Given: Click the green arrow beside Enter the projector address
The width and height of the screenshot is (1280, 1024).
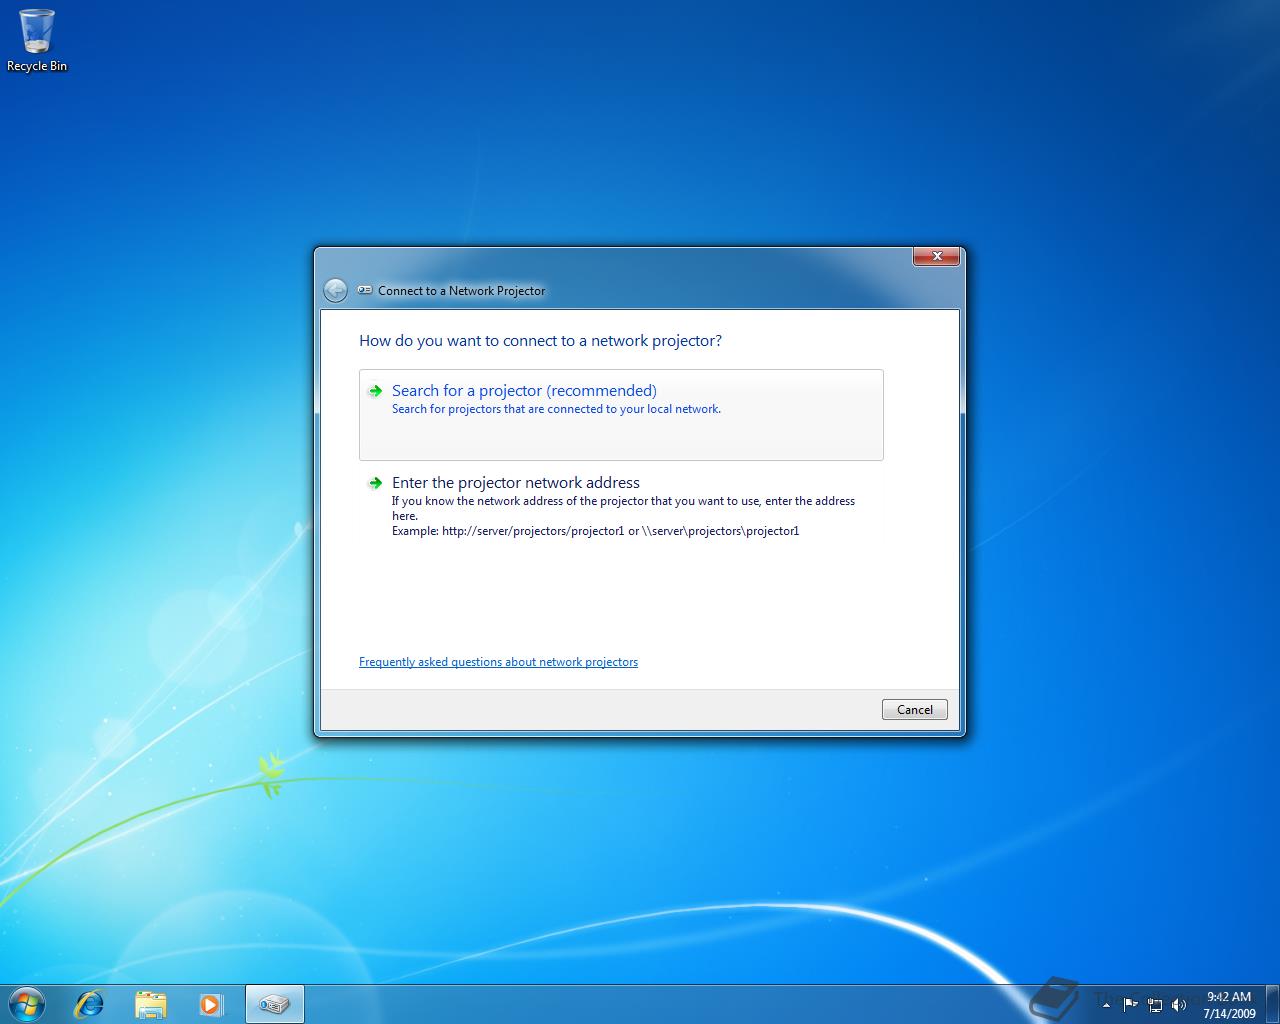Looking at the screenshot, I should [375, 483].
